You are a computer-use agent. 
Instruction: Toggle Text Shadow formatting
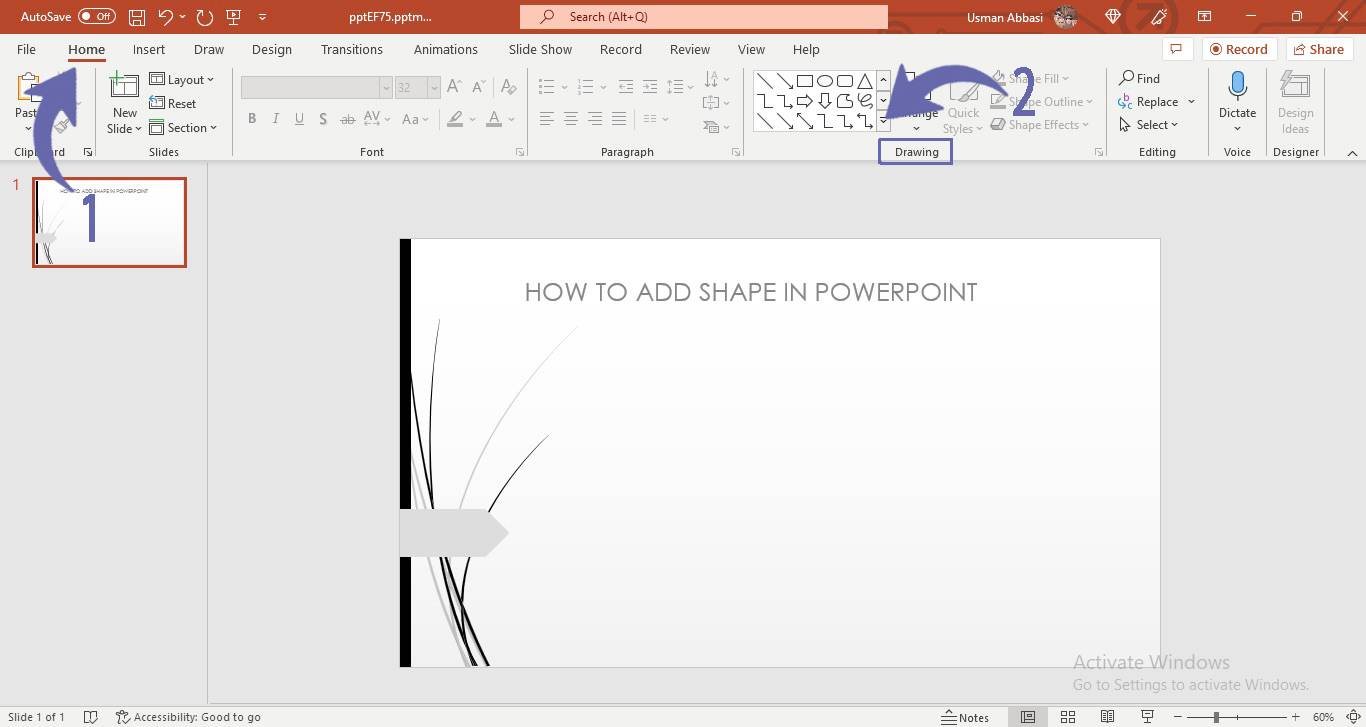(x=323, y=119)
